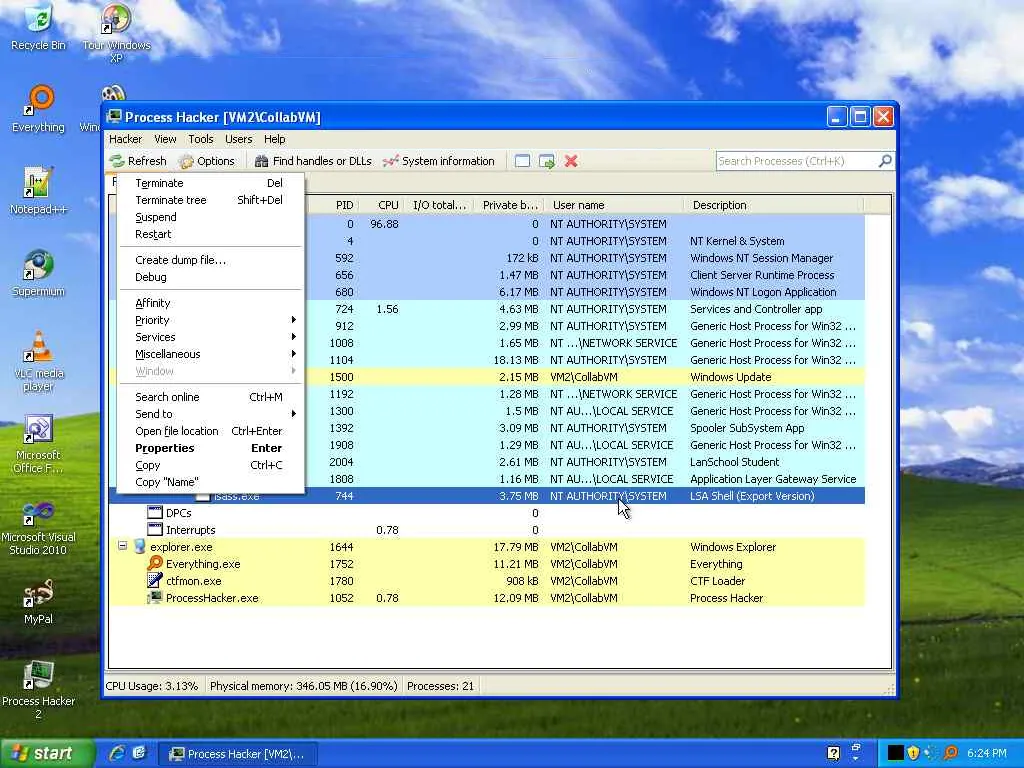Select the explorer.exe process row

point(487,547)
